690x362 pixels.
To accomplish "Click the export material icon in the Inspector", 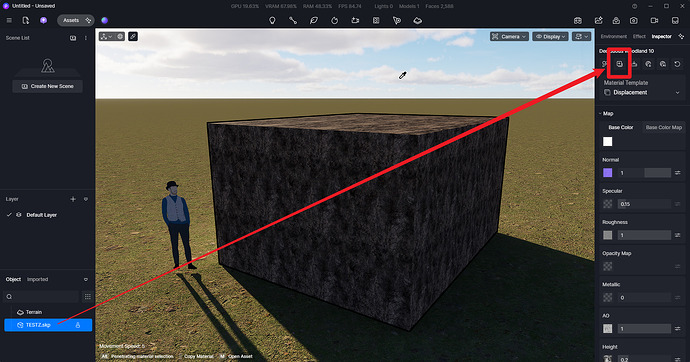I will 634,64.
